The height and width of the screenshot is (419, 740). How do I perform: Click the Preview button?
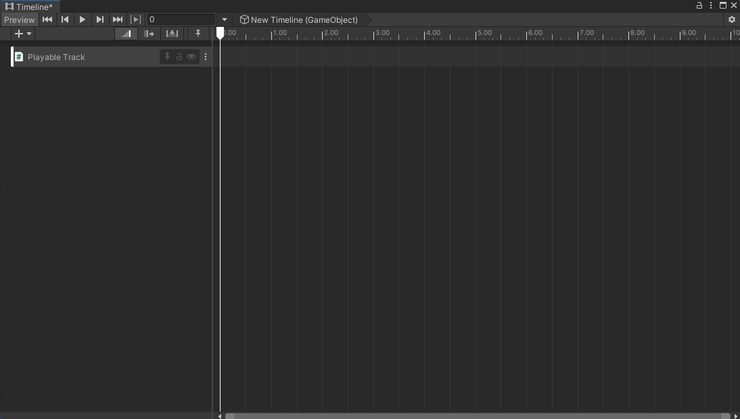click(19, 19)
